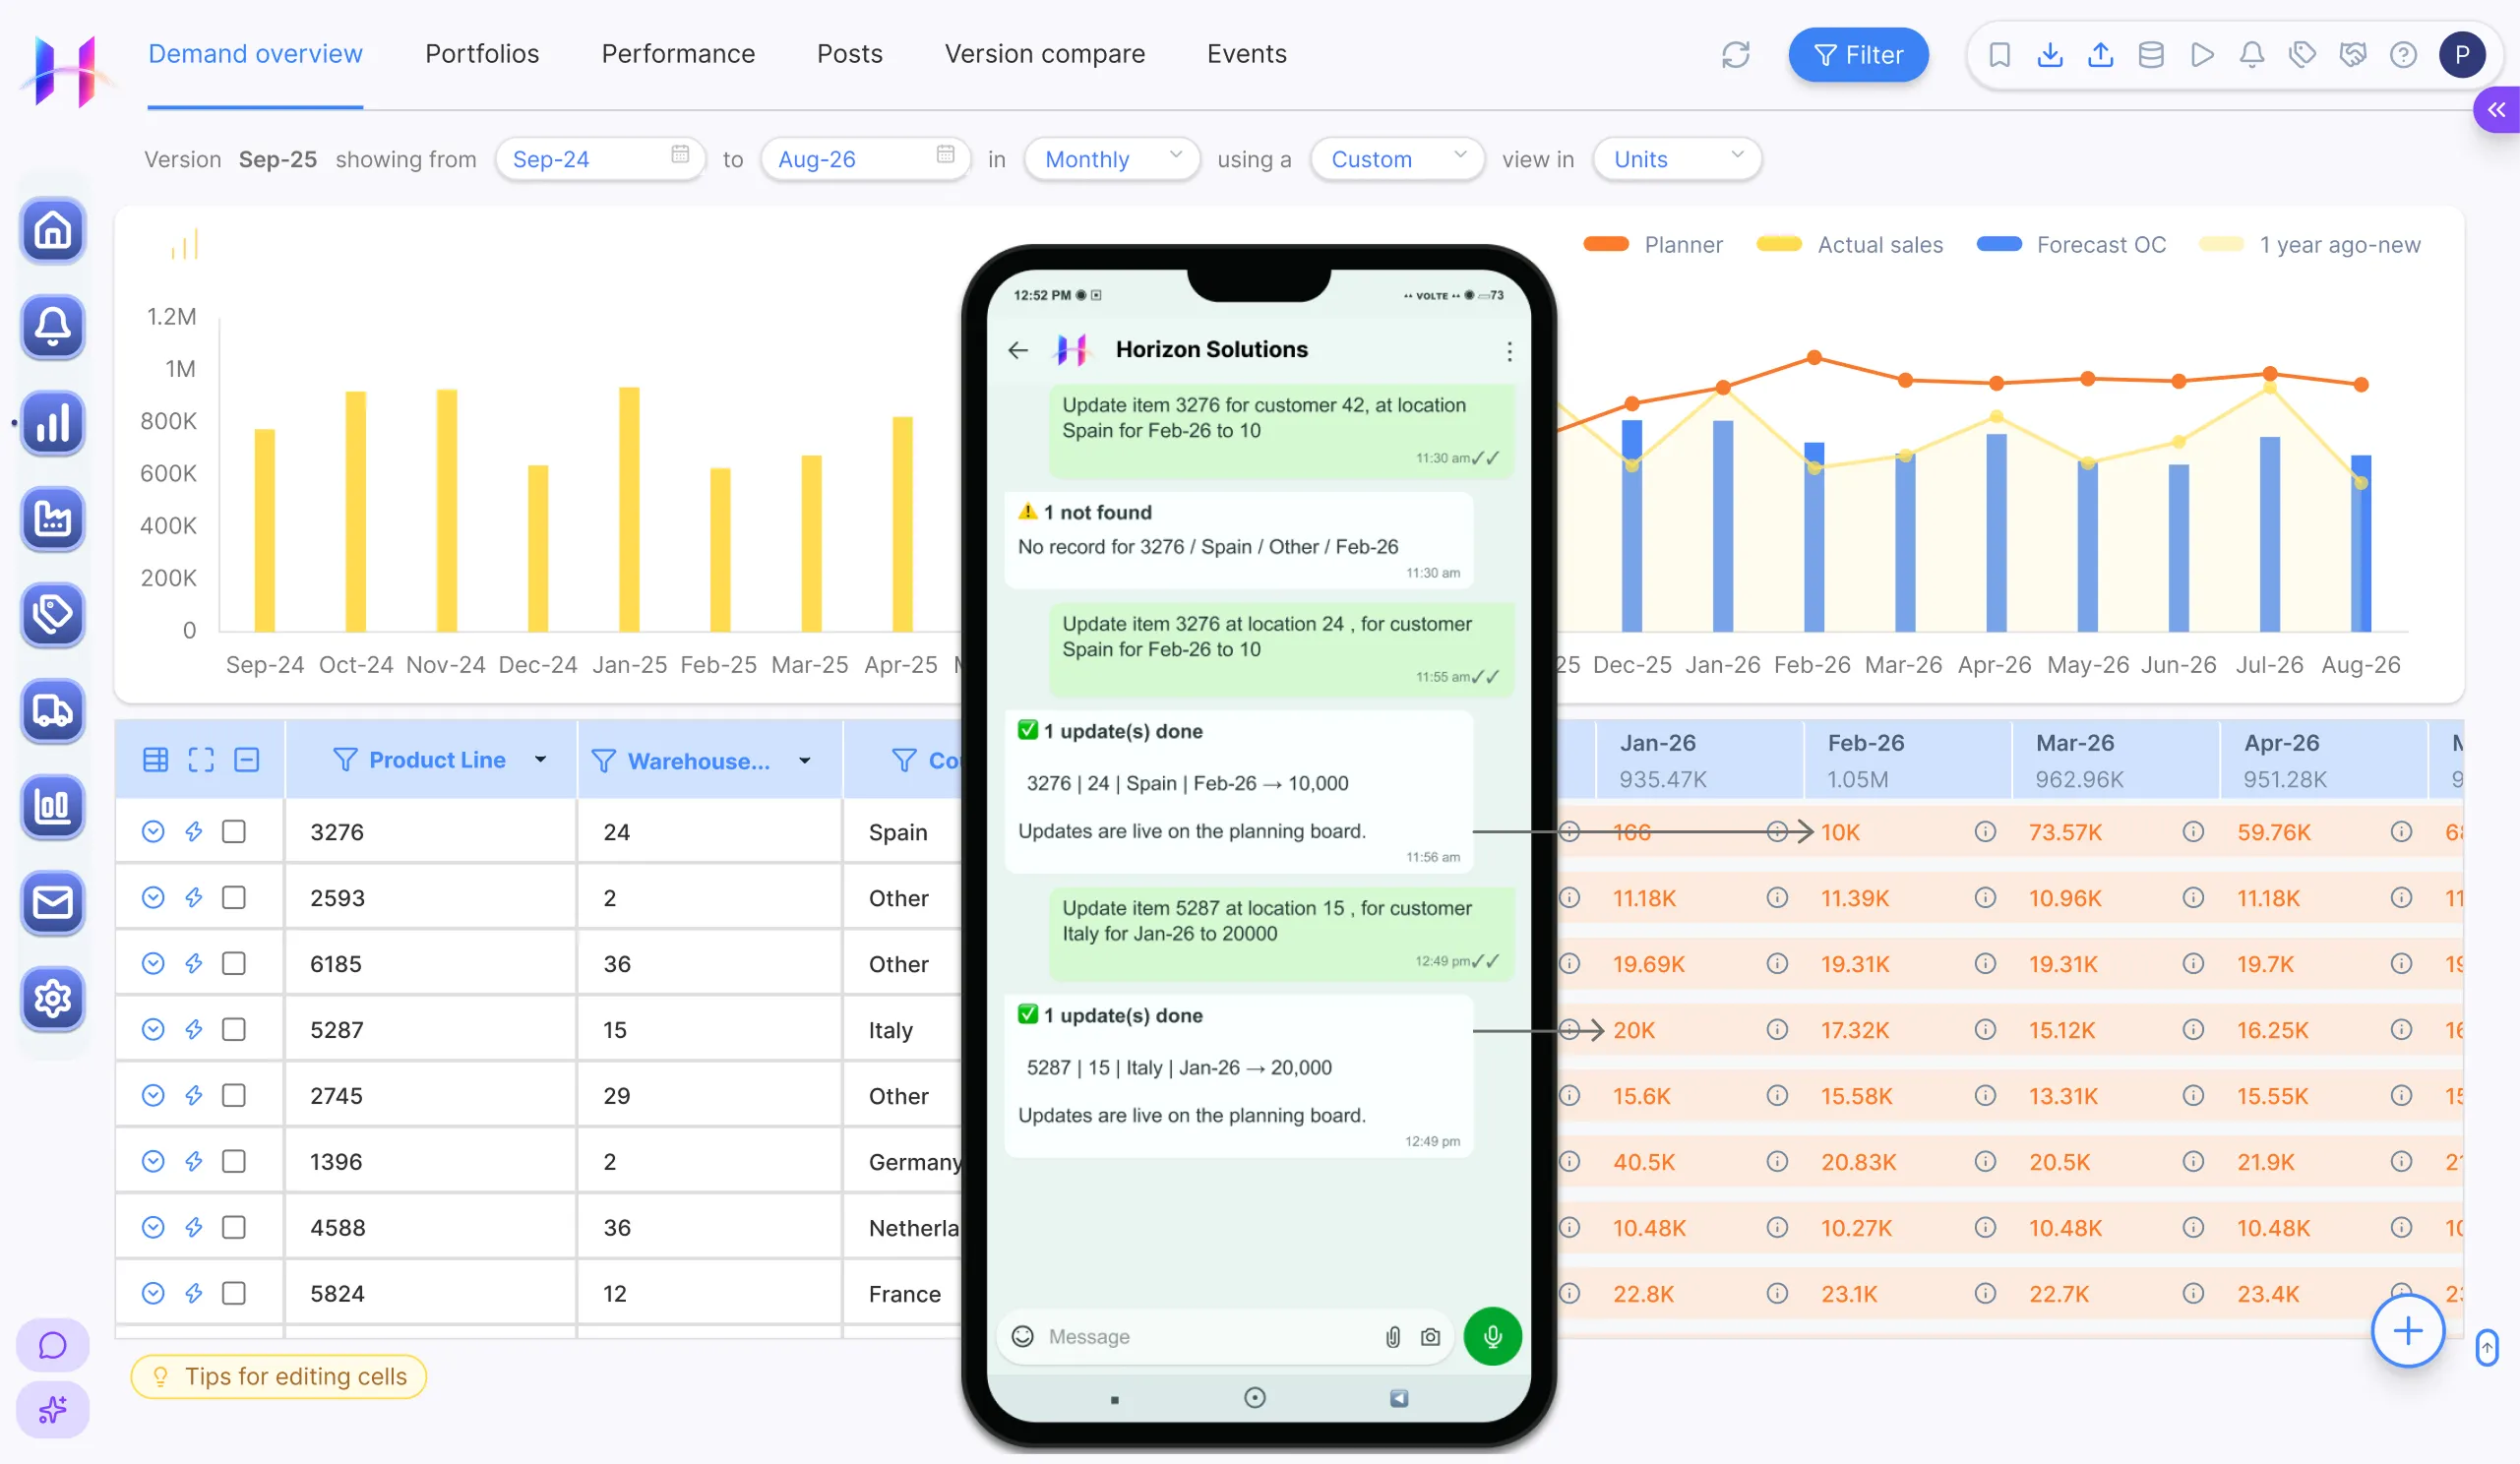Open the Custom view dropdown
This screenshot has width=2520, height=1464.
pos(1397,159)
